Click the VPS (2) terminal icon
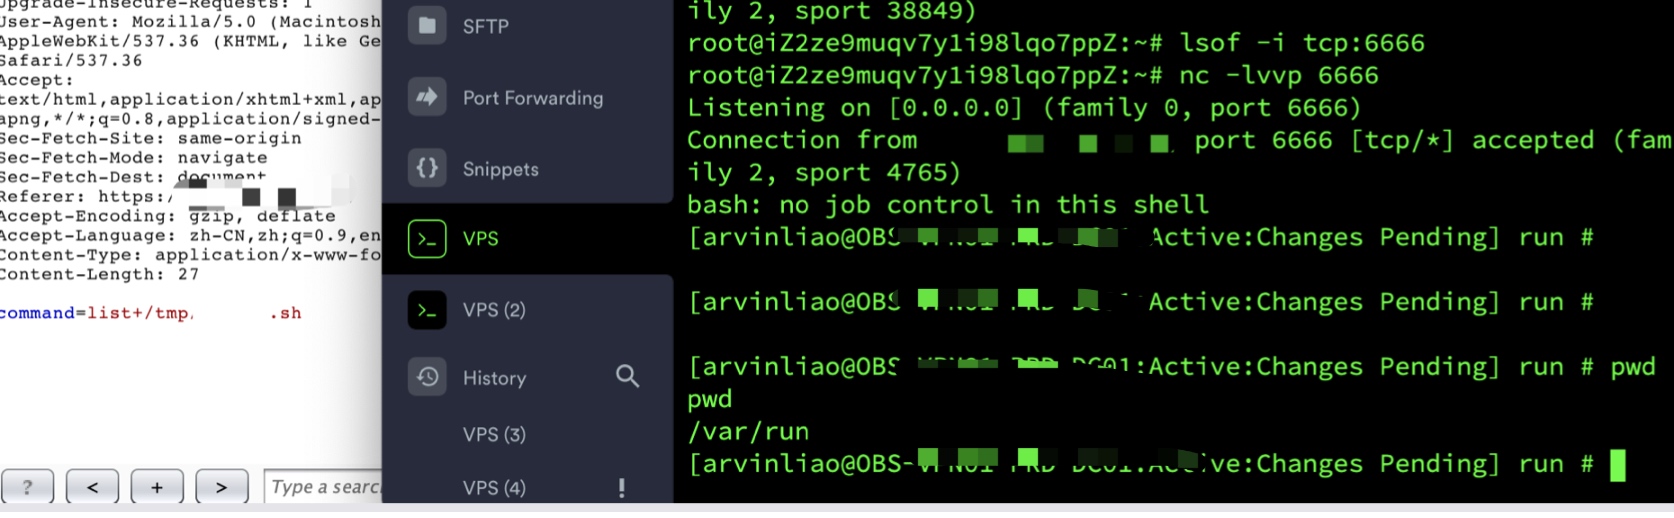The width and height of the screenshot is (1674, 518). (427, 310)
